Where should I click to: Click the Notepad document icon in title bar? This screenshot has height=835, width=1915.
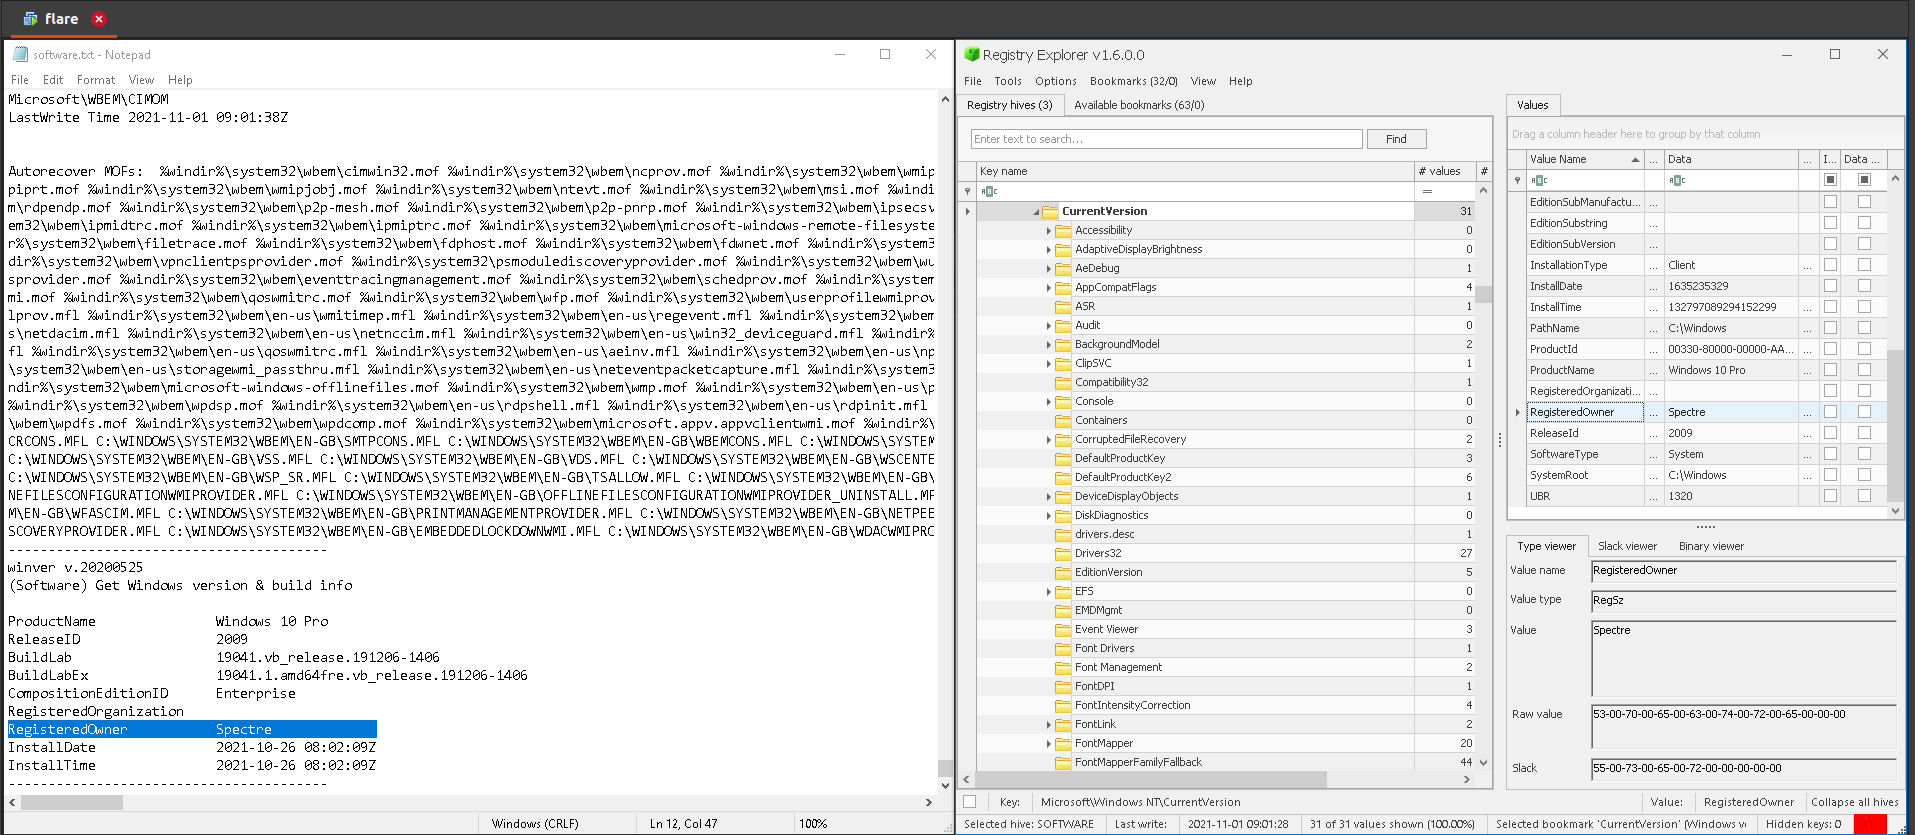point(20,55)
